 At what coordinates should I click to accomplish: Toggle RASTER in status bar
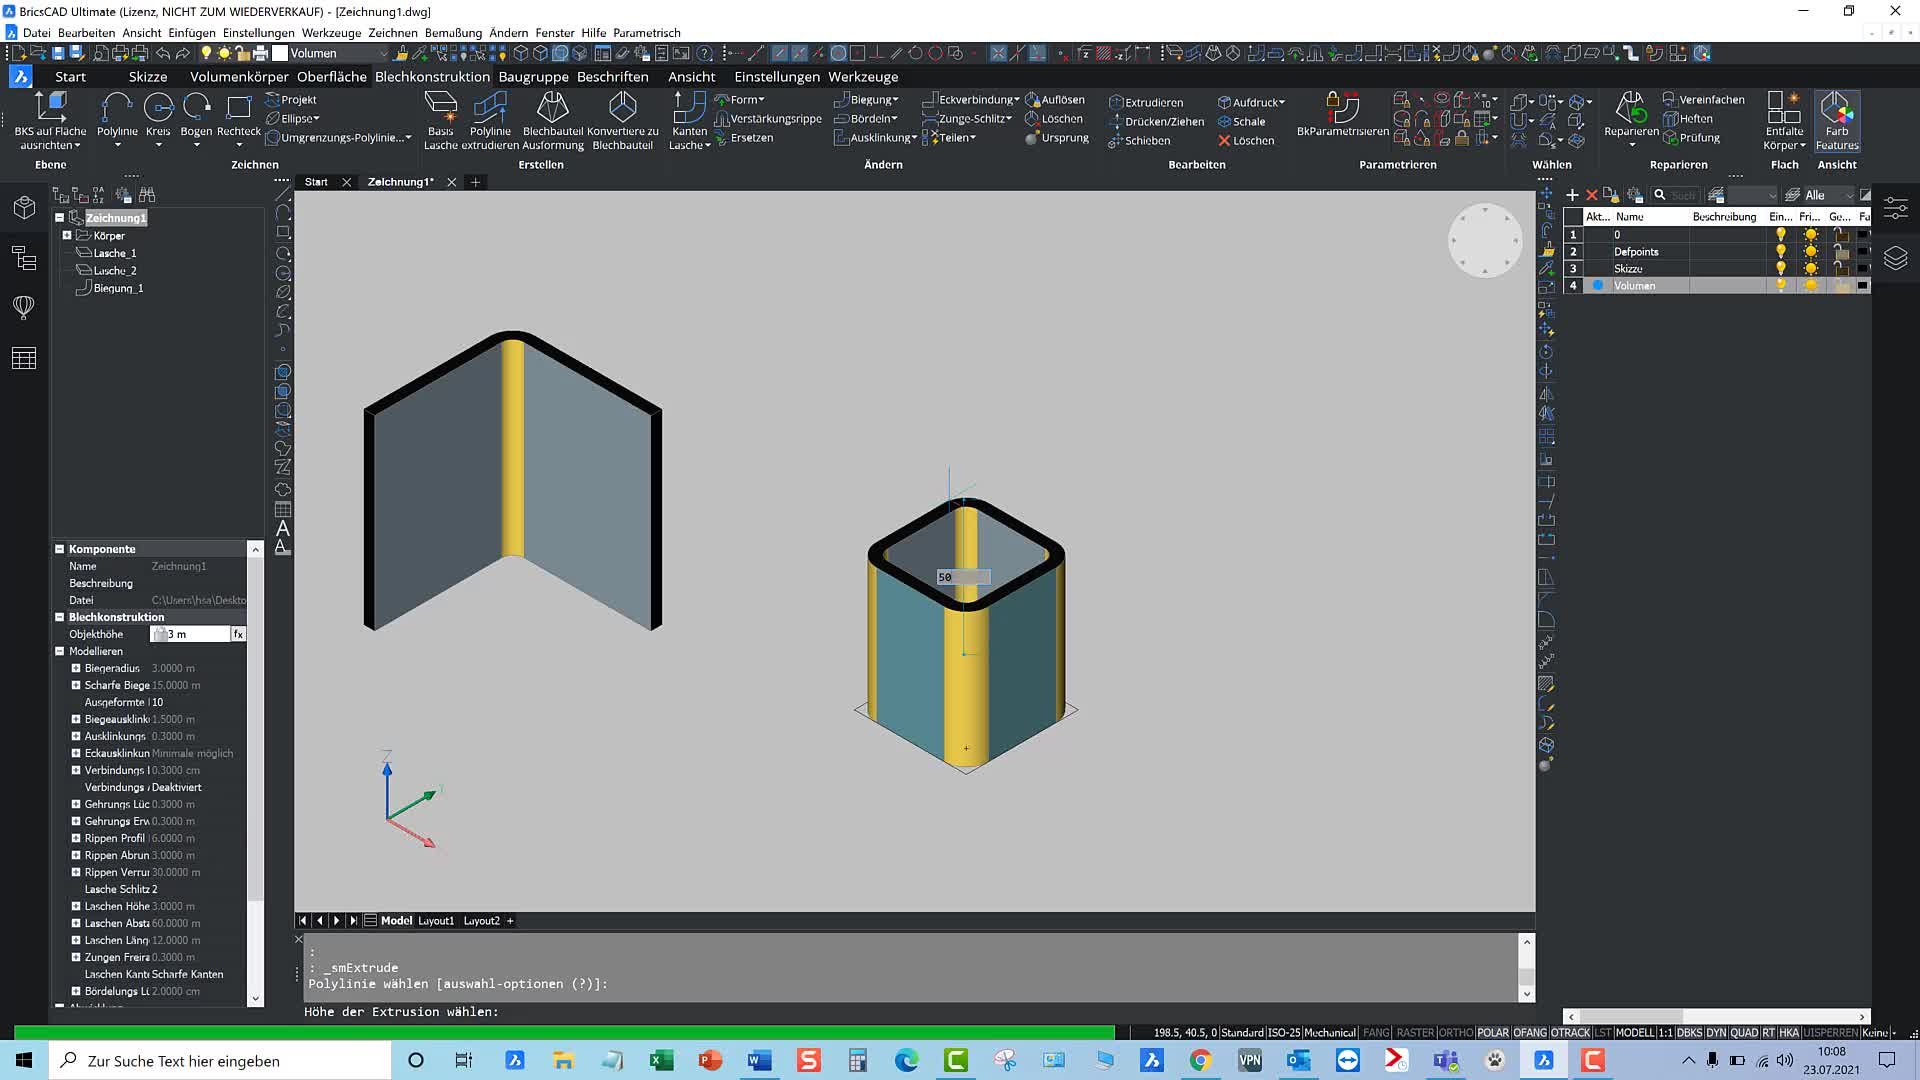(x=1415, y=1032)
